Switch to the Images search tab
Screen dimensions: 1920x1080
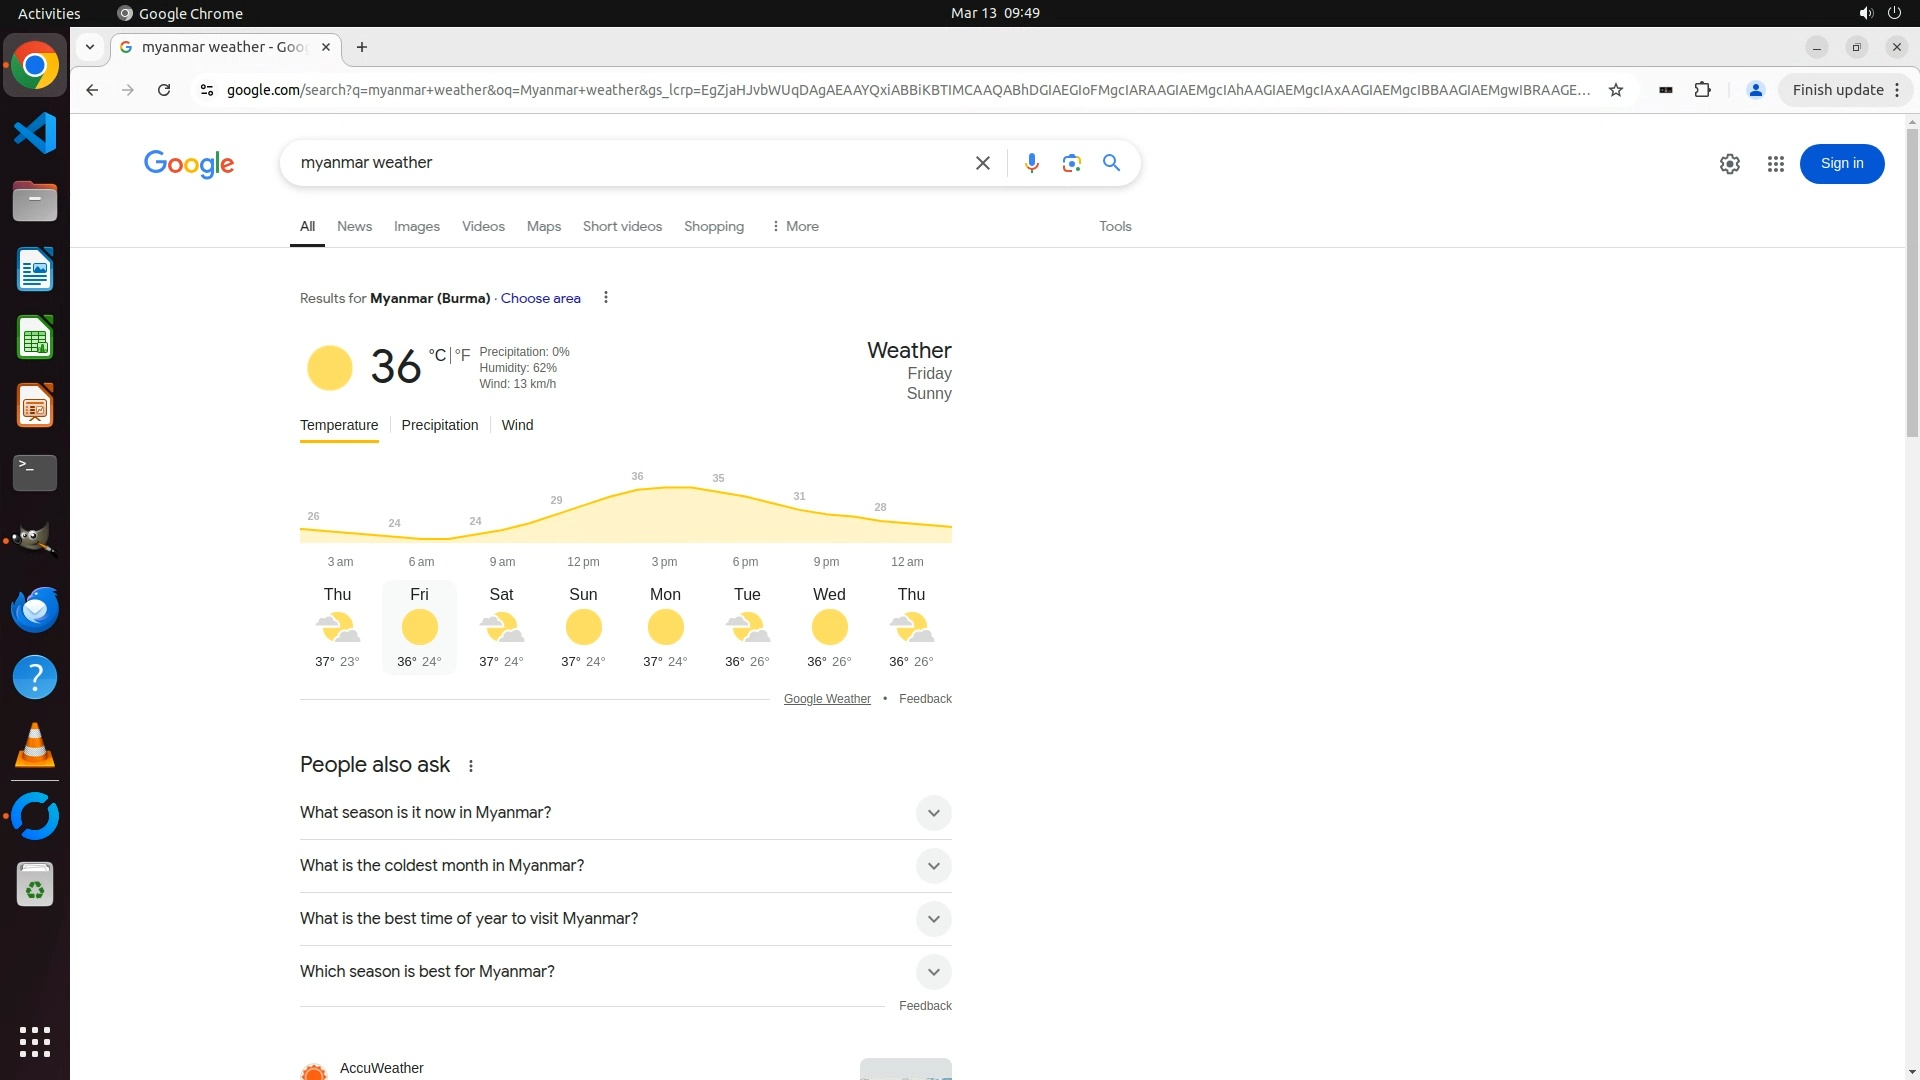tap(416, 227)
